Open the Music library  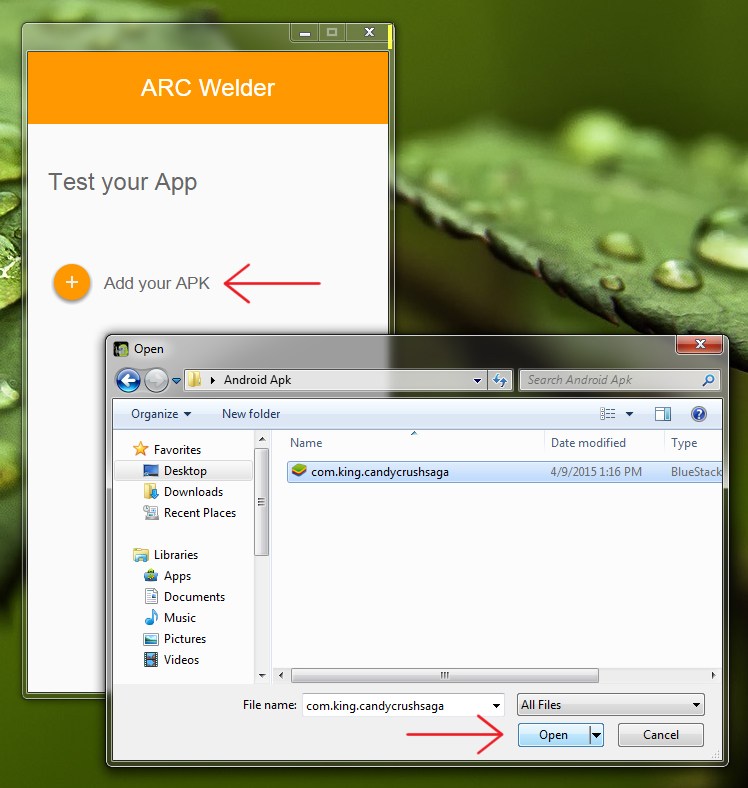(179, 618)
